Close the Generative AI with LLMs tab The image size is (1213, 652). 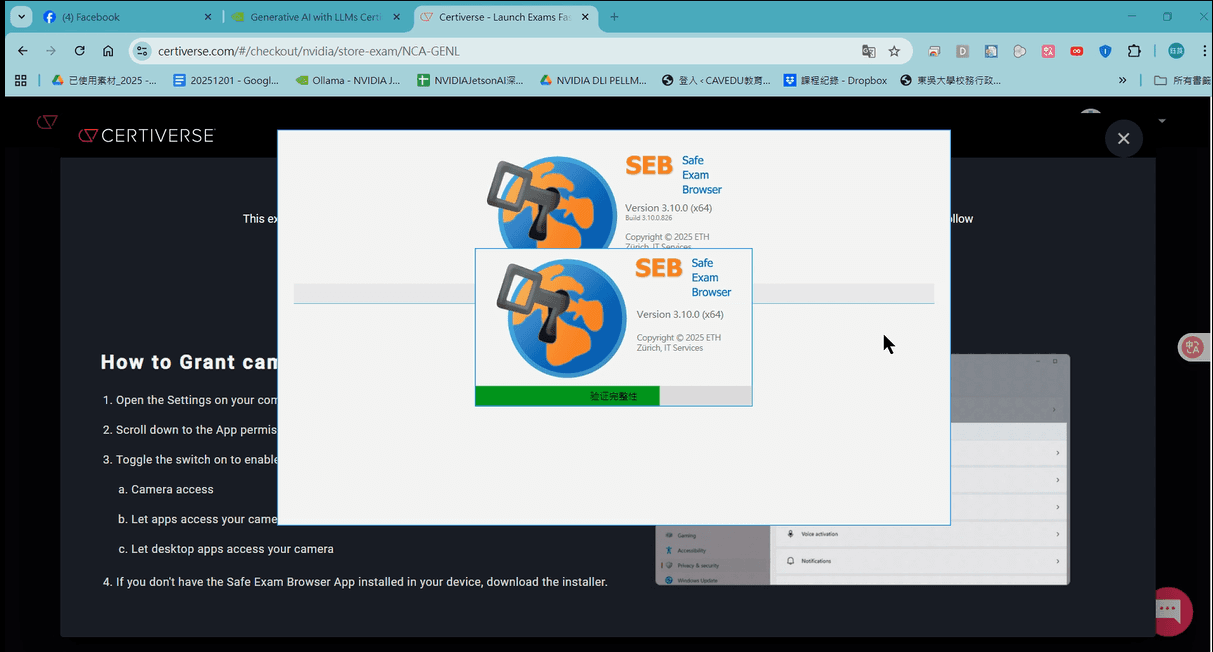point(396,17)
